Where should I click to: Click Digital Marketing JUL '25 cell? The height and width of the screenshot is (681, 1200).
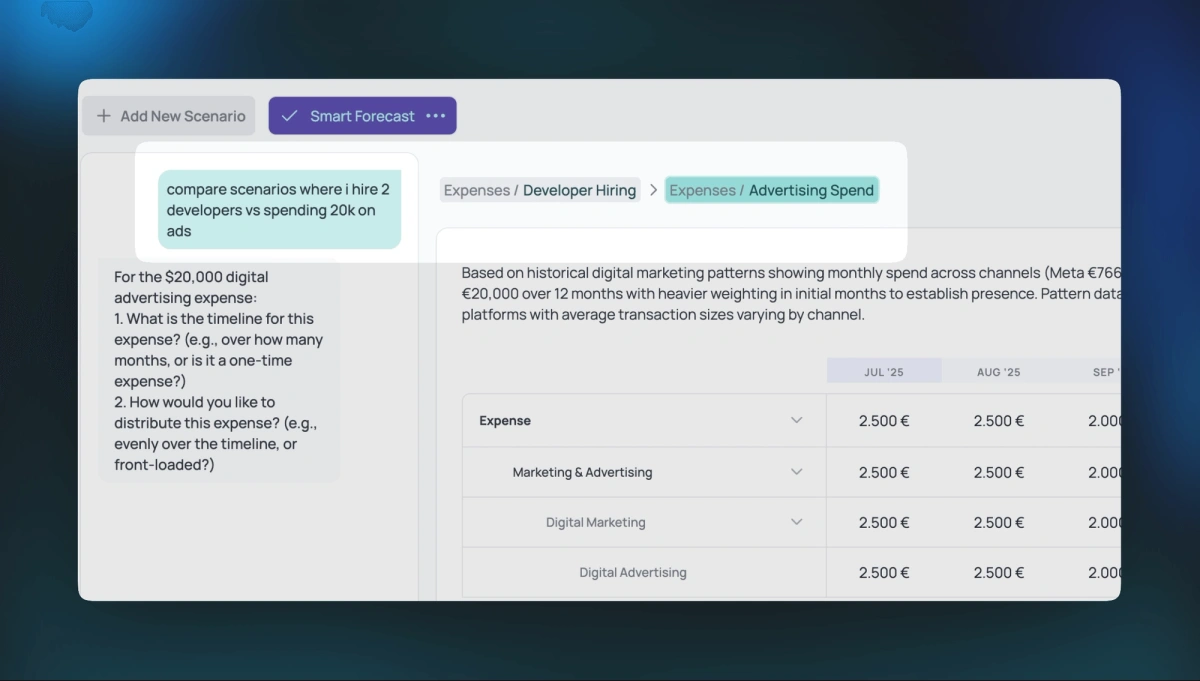tap(884, 522)
